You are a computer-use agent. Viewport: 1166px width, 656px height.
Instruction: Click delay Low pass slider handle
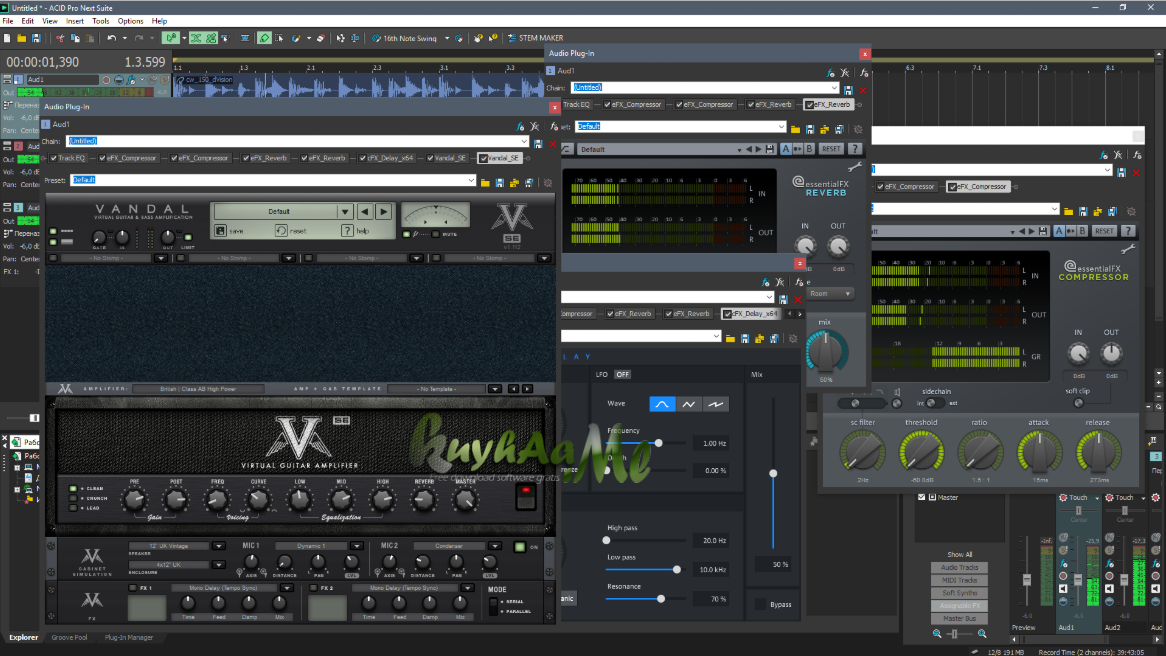(x=677, y=570)
